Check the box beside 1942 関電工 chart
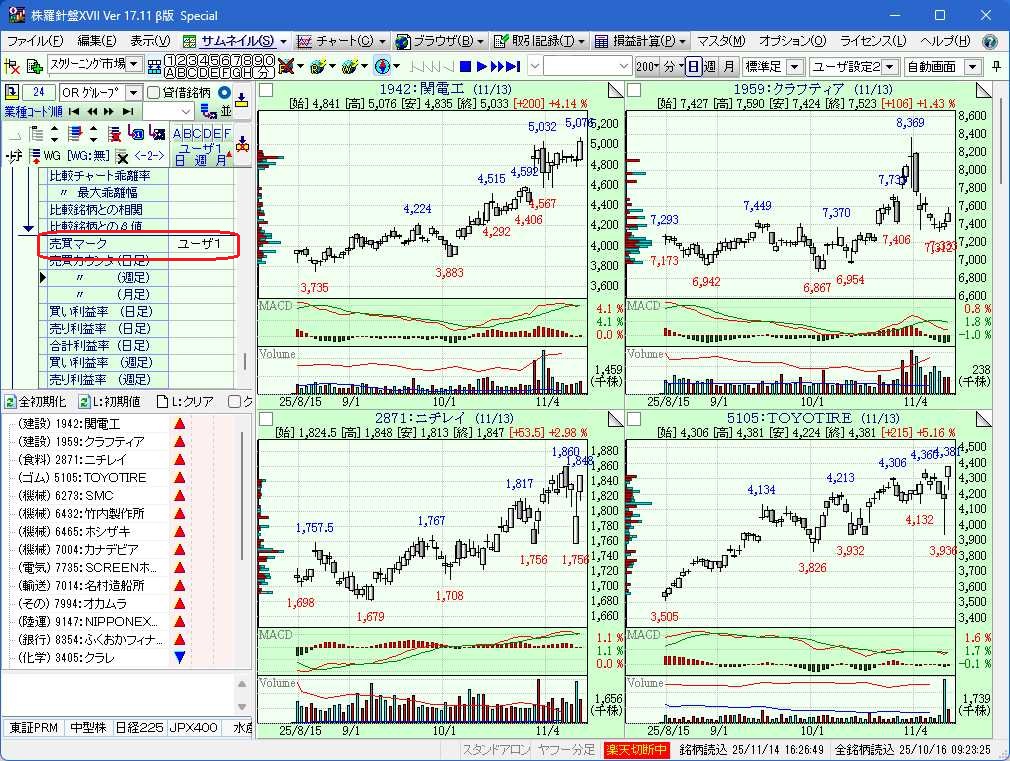The image size is (1010, 761). click(x=266, y=90)
